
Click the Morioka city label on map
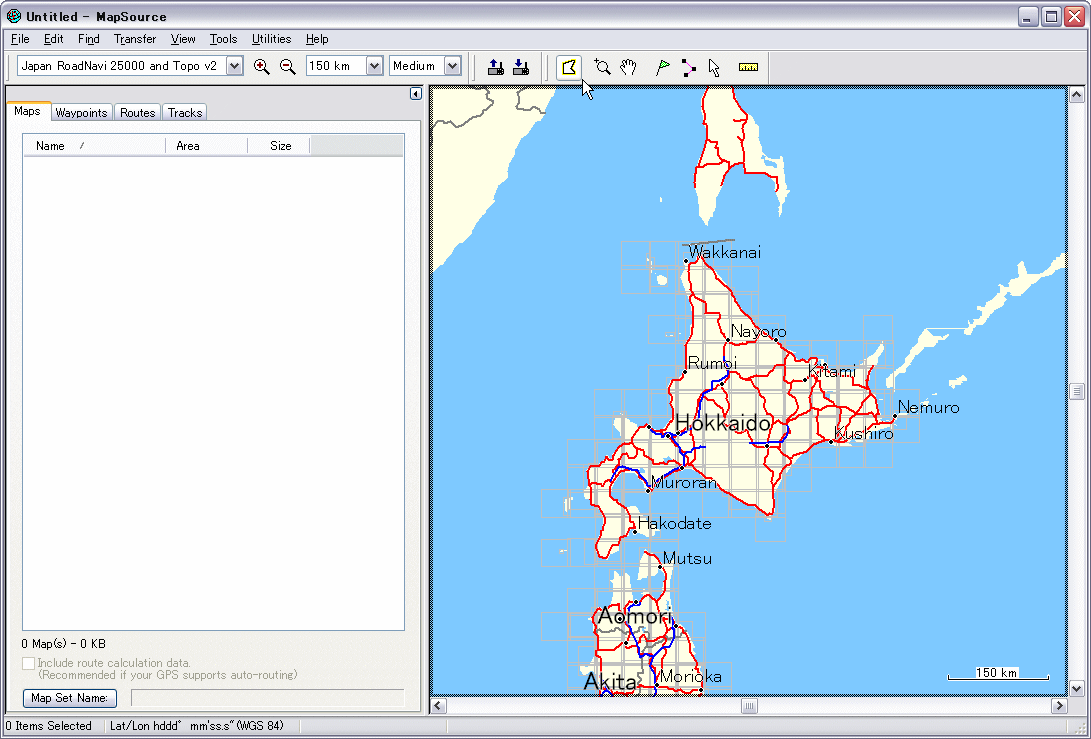691,676
